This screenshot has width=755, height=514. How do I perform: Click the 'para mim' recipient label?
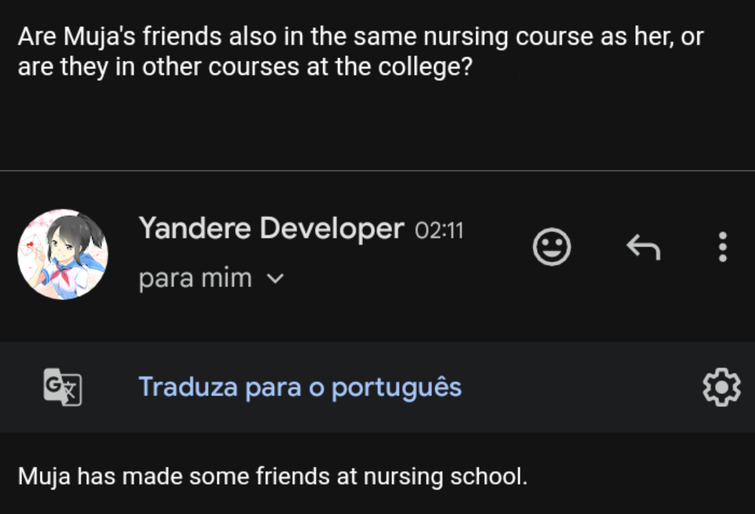195,278
